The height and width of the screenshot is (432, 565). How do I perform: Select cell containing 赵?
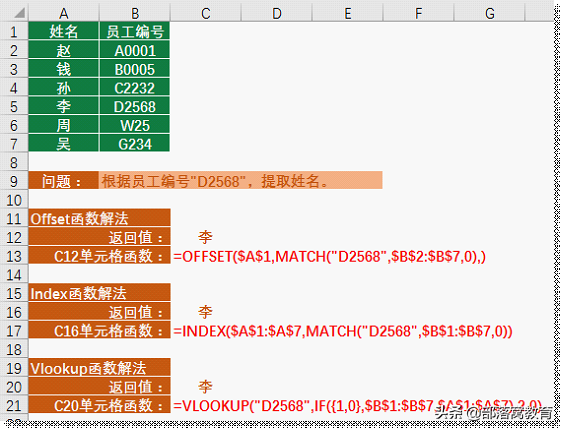tap(63, 50)
